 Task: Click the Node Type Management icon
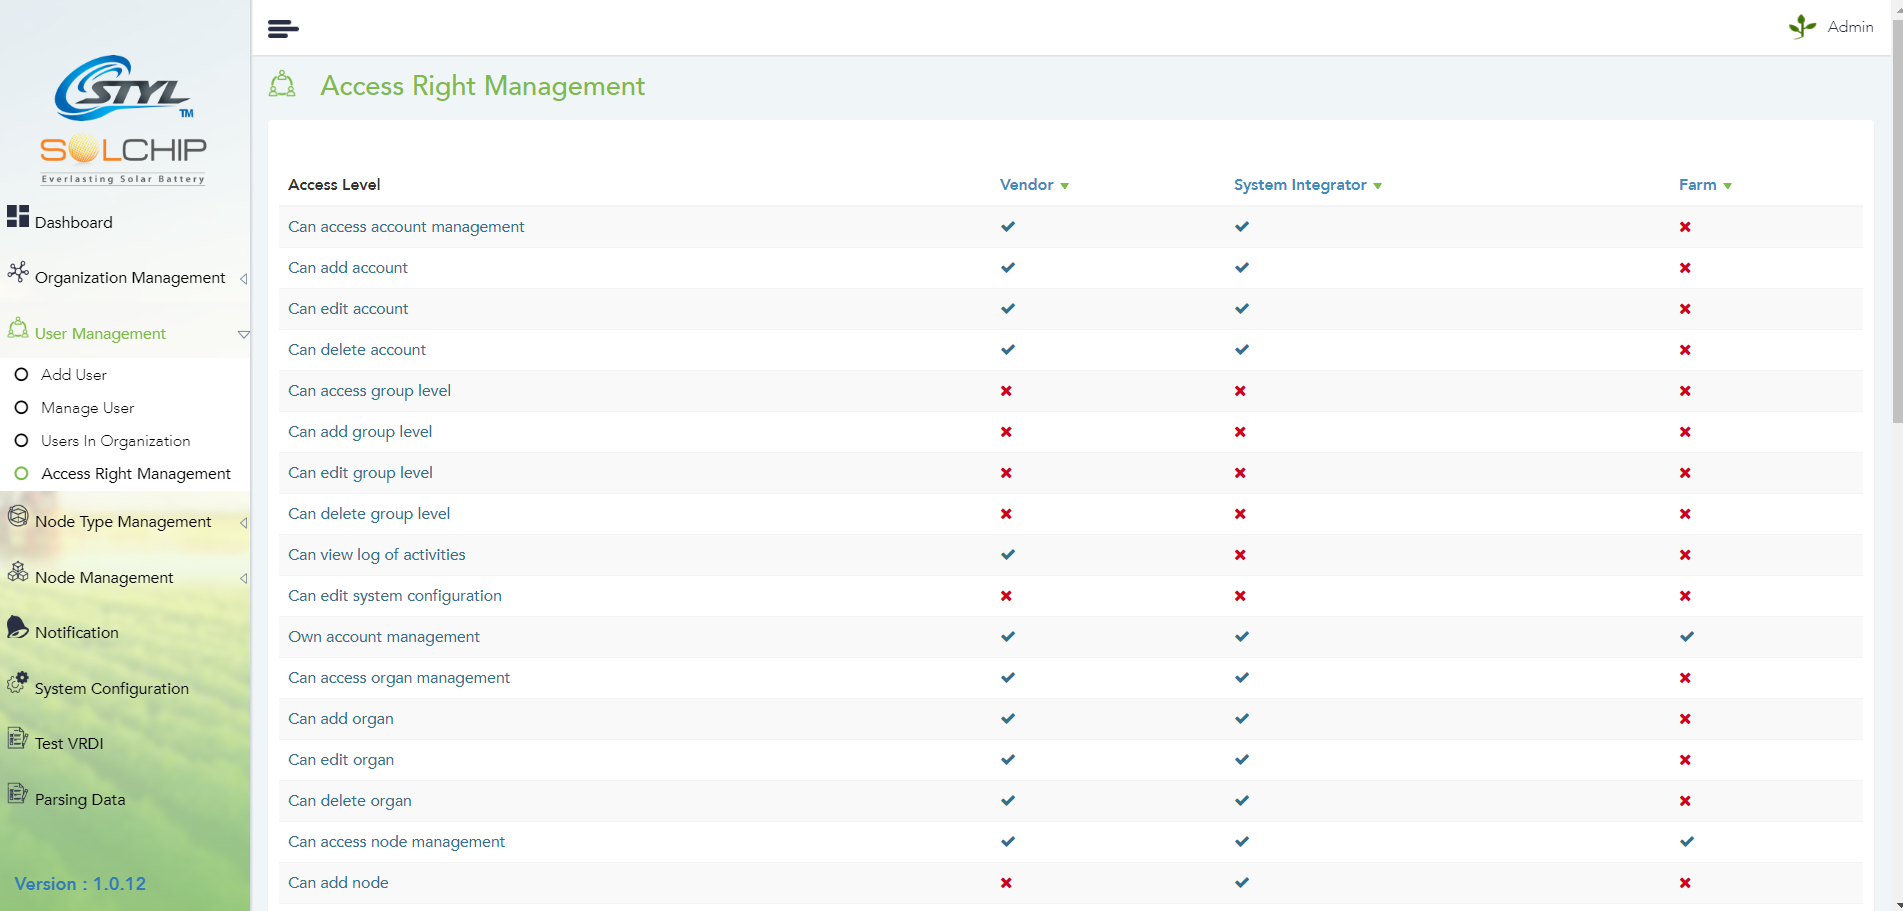[18, 516]
